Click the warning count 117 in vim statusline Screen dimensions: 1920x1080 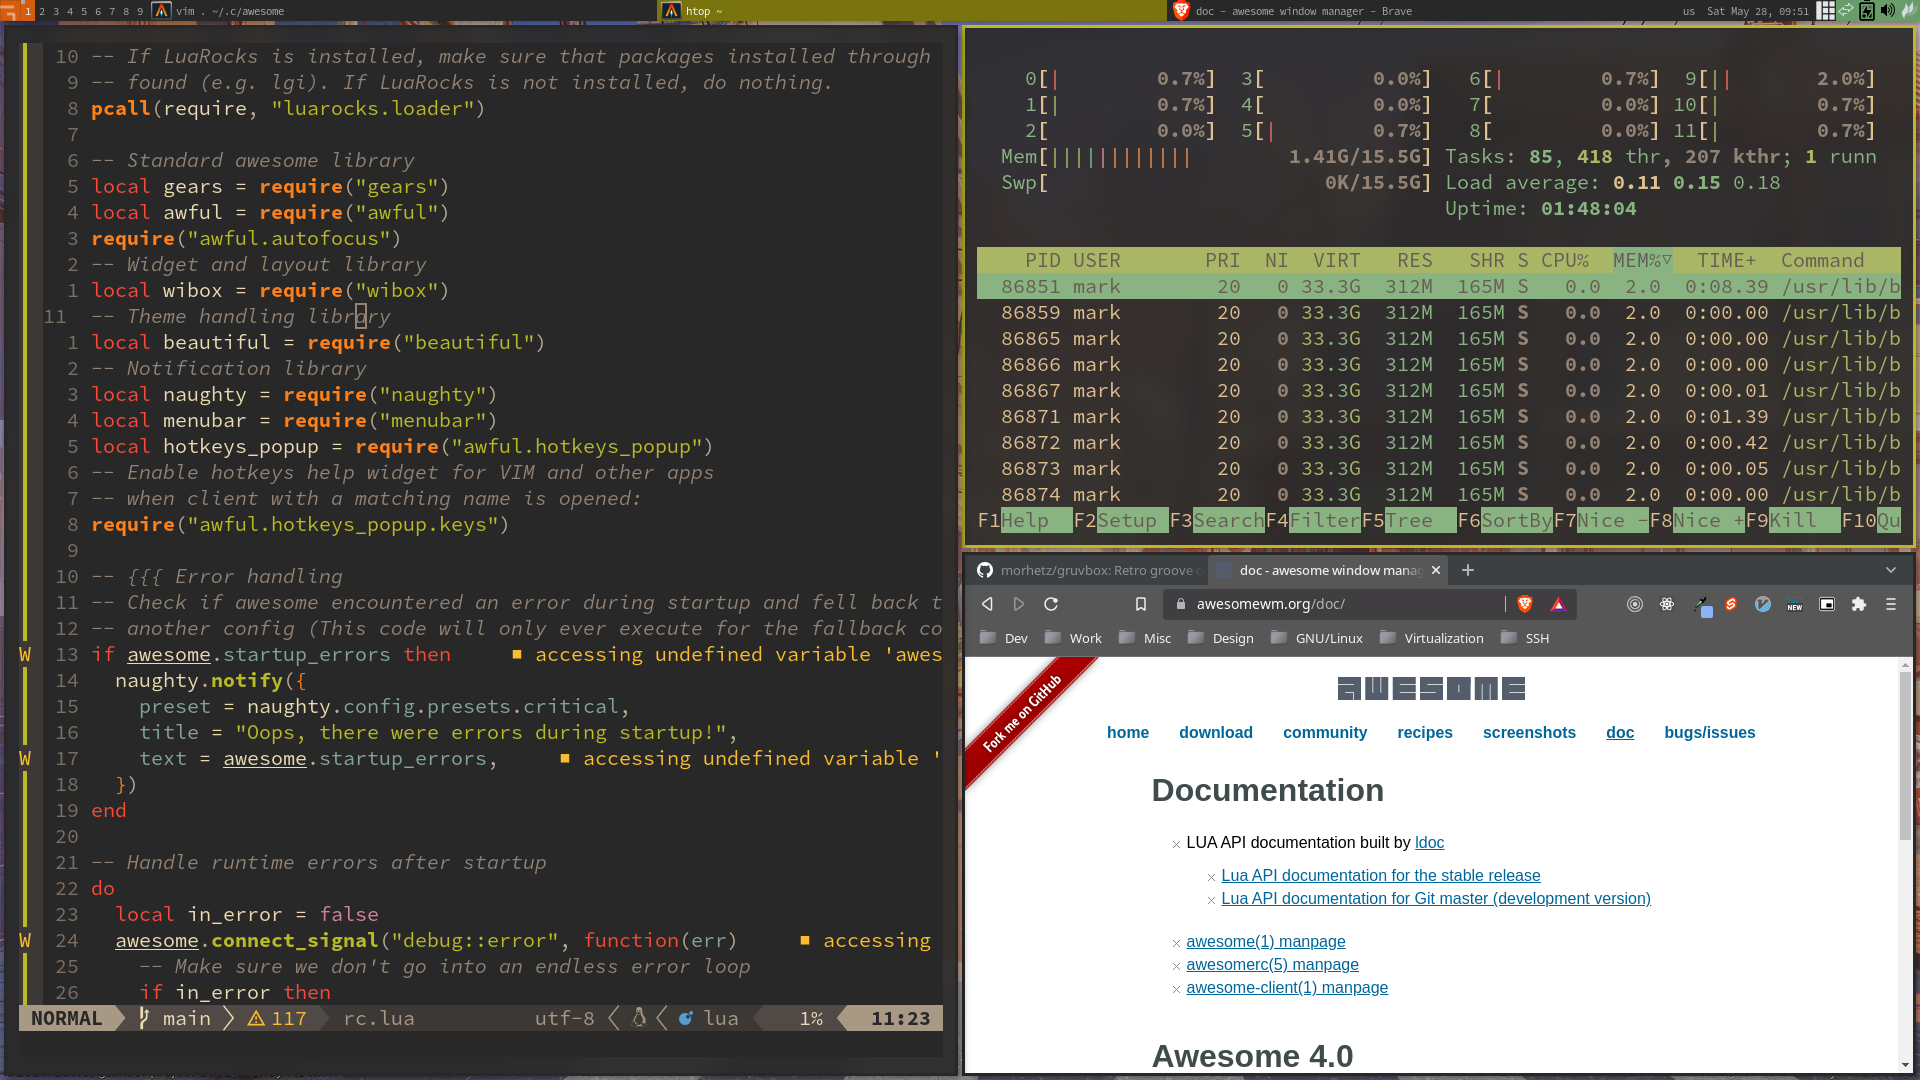[x=277, y=1018]
